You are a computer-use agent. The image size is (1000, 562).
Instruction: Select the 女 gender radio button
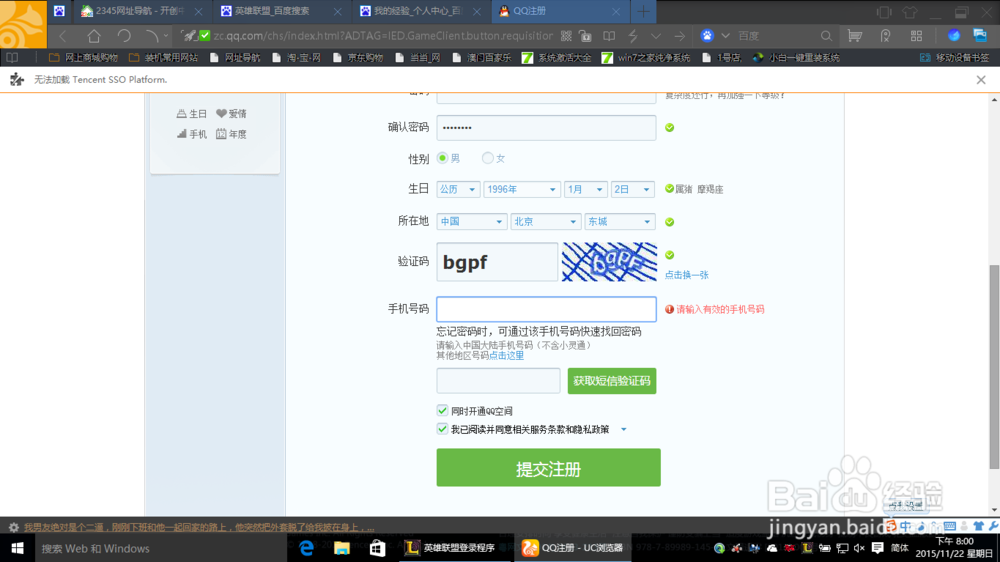tap(487, 158)
